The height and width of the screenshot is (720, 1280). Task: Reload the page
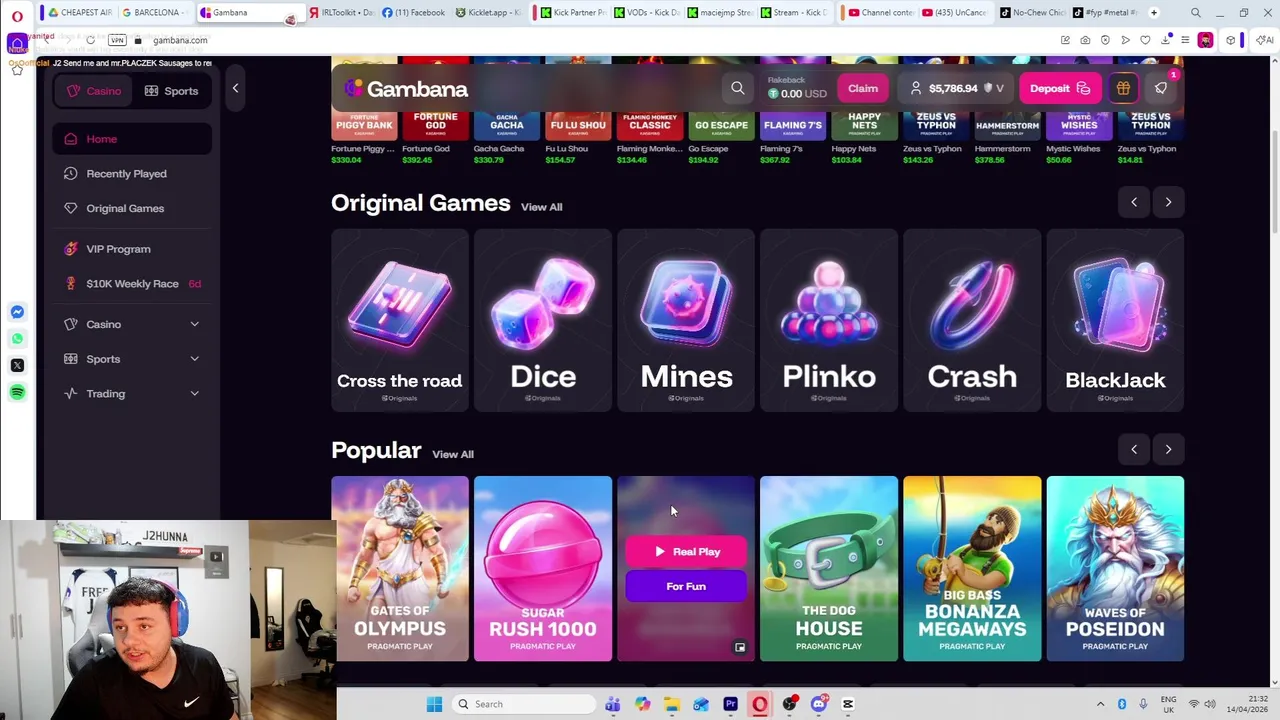tap(90, 40)
